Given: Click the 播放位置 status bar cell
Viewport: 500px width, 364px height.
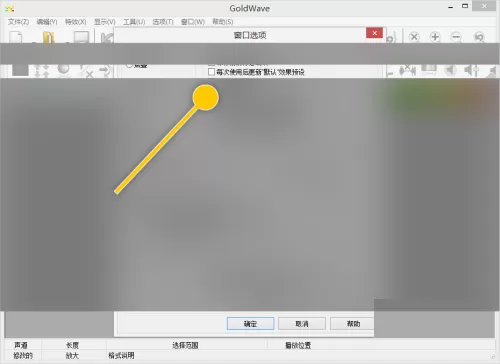Looking at the screenshot, I should pos(298,345).
